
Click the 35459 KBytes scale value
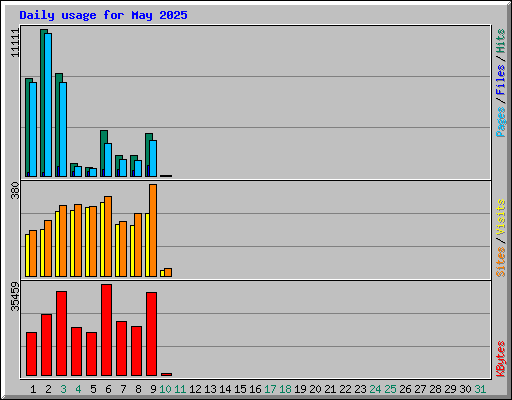click(x=15, y=296)
